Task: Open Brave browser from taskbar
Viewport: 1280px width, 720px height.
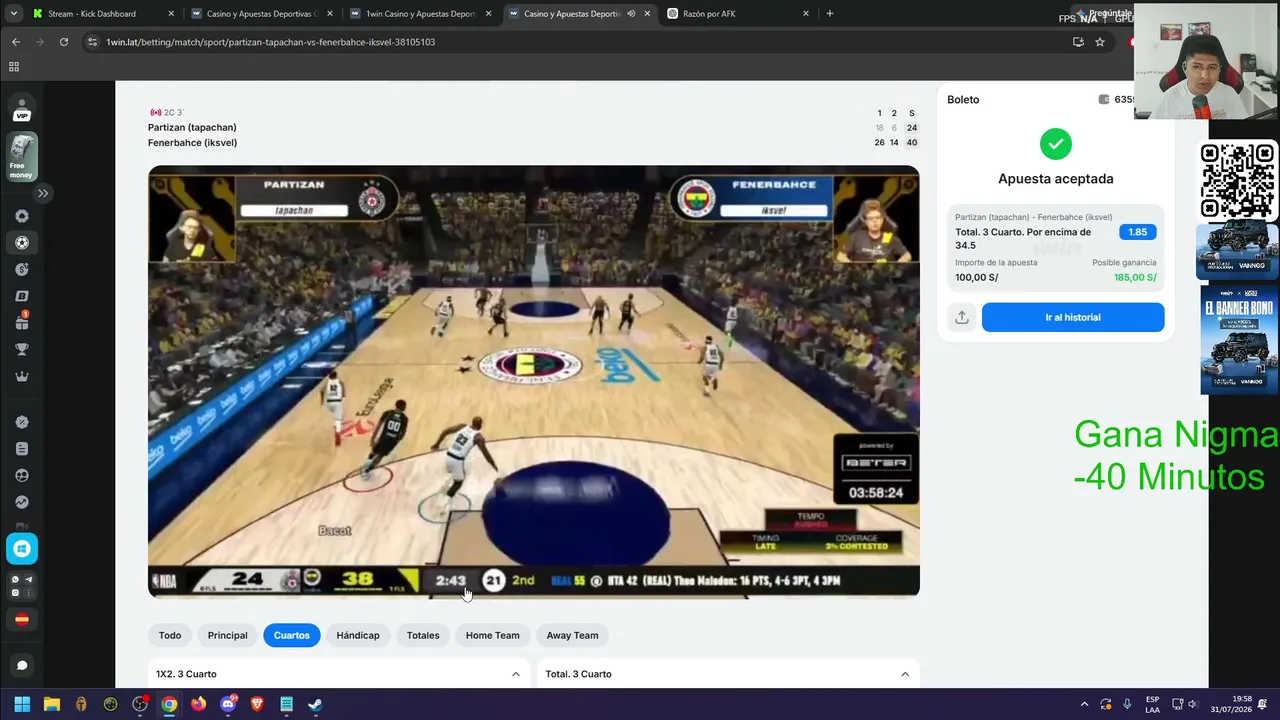Action: (x=257, y=704)
